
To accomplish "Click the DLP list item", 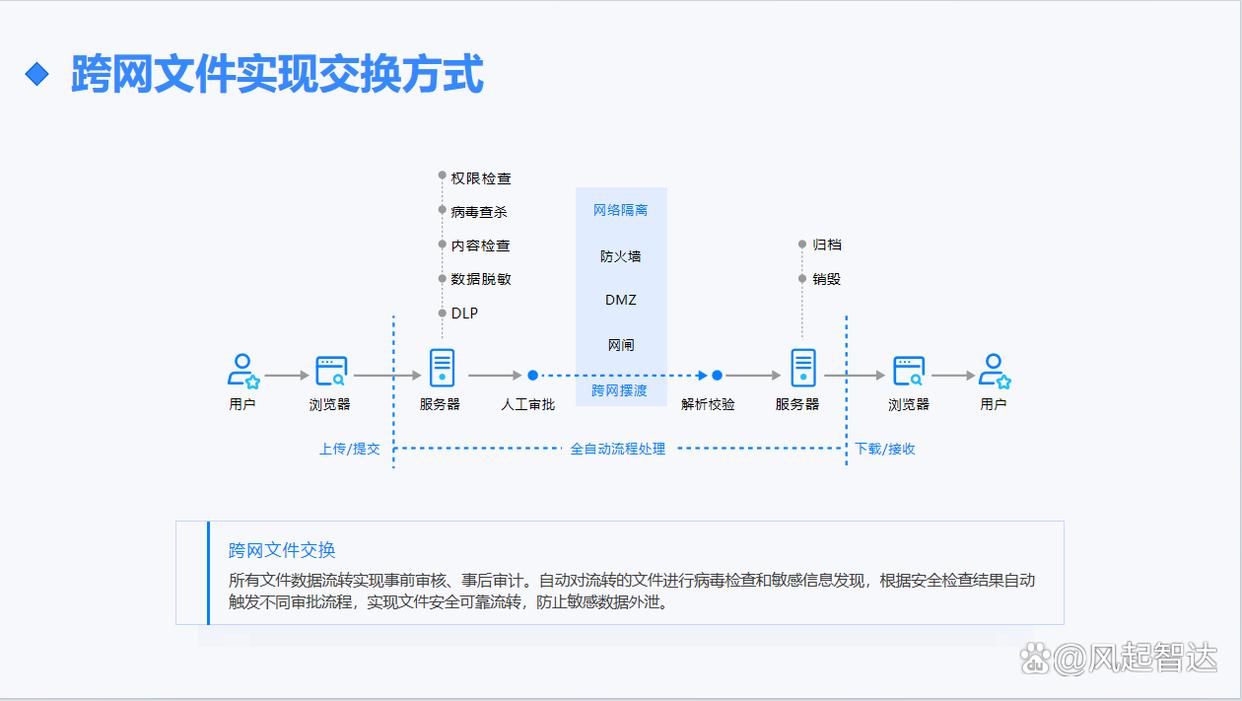I will pyautogui.click(x=464, y=313).
